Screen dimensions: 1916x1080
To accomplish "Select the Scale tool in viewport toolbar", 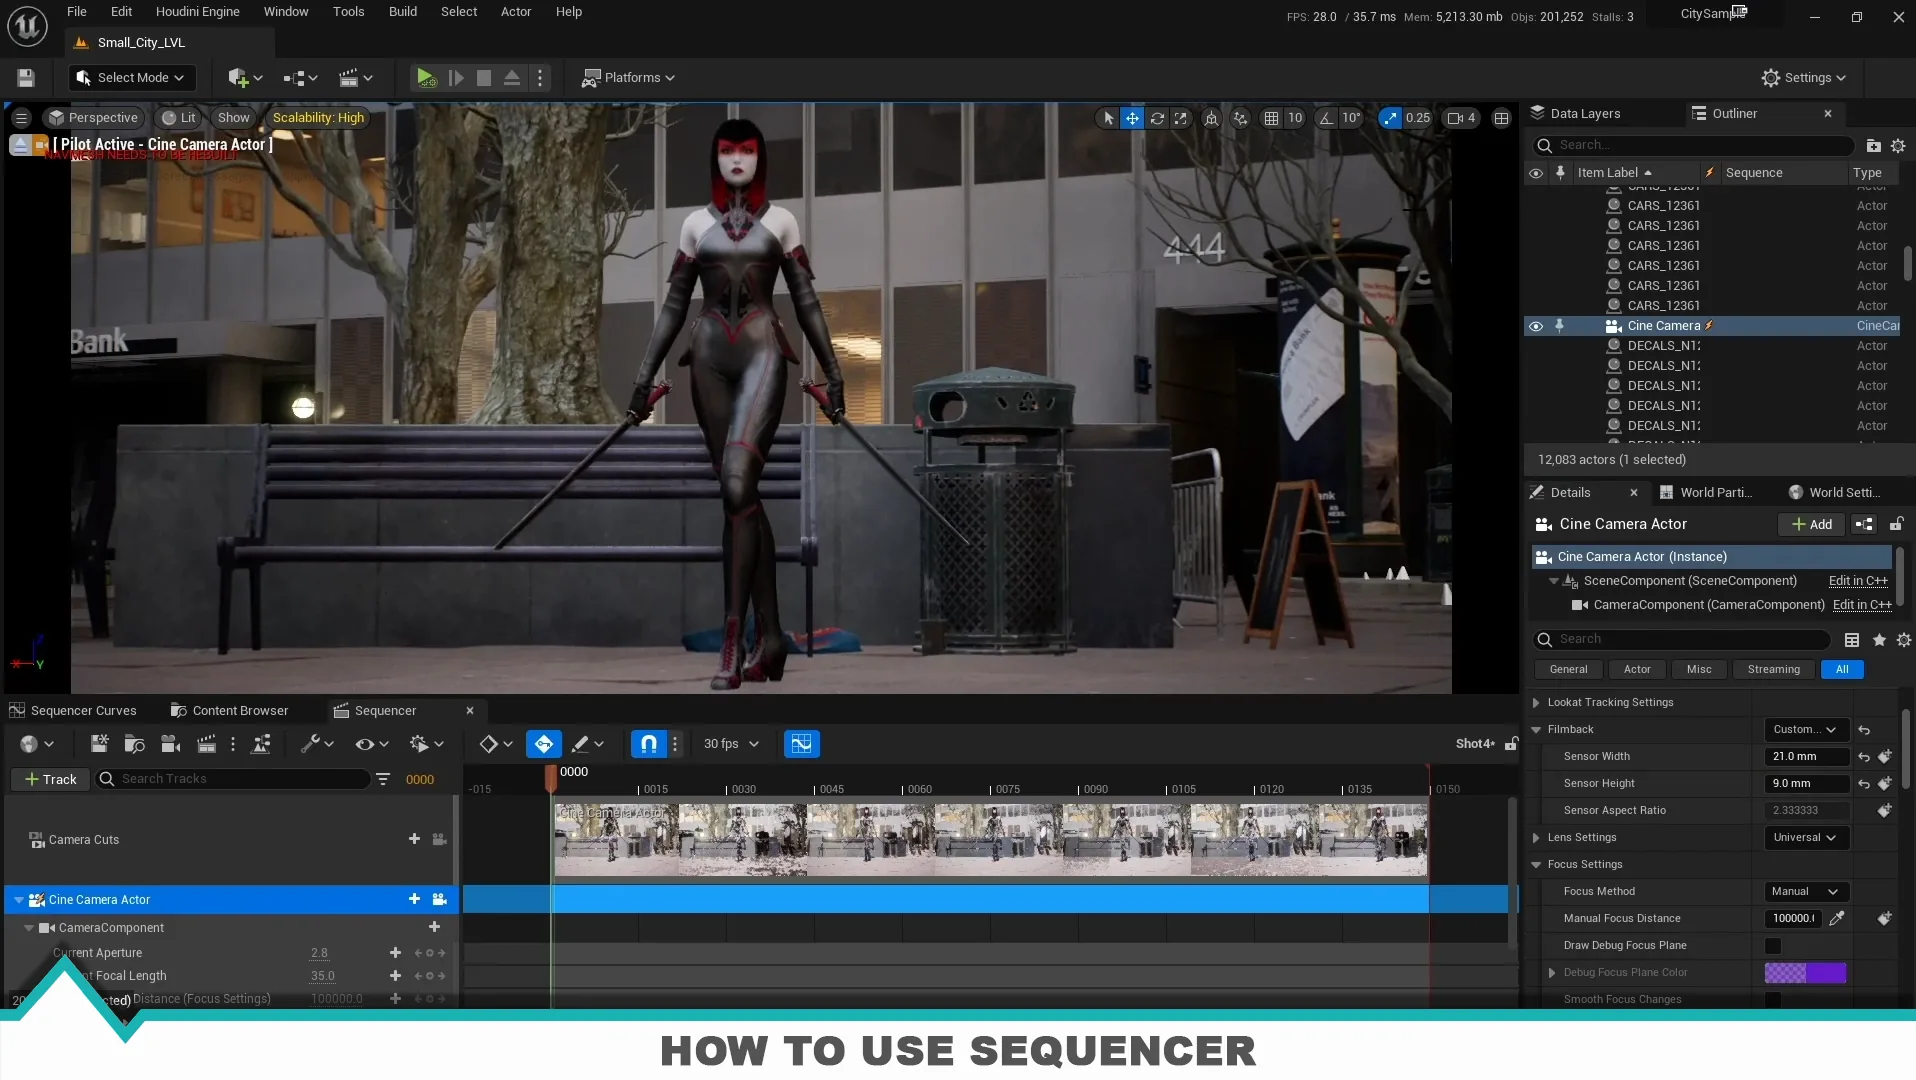I will [1183, 118].
